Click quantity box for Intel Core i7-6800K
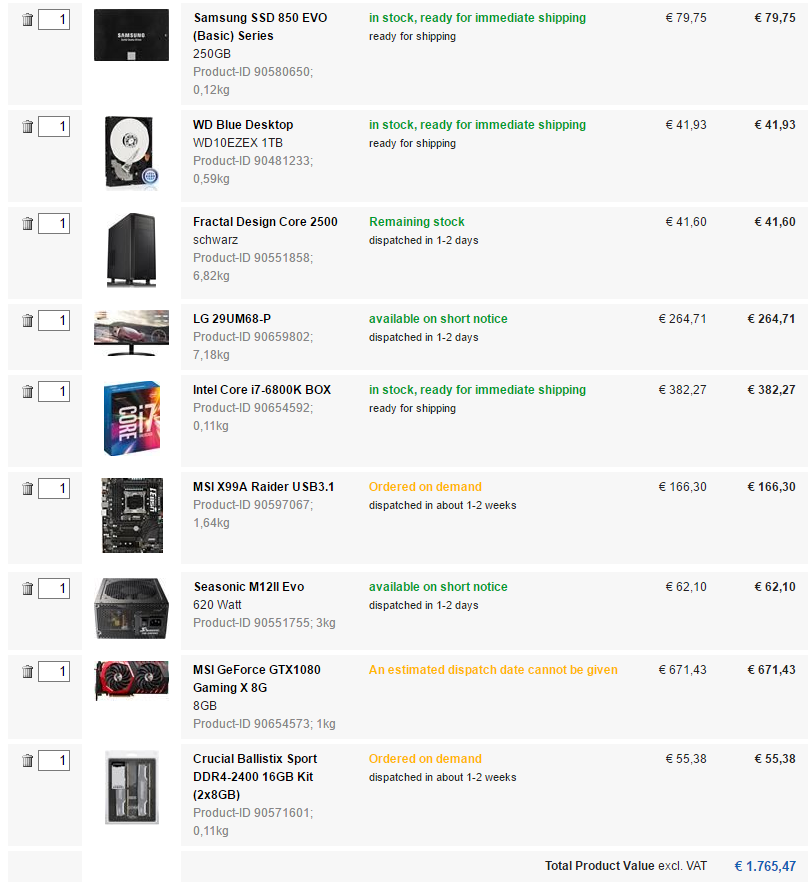 coord(54,392)
